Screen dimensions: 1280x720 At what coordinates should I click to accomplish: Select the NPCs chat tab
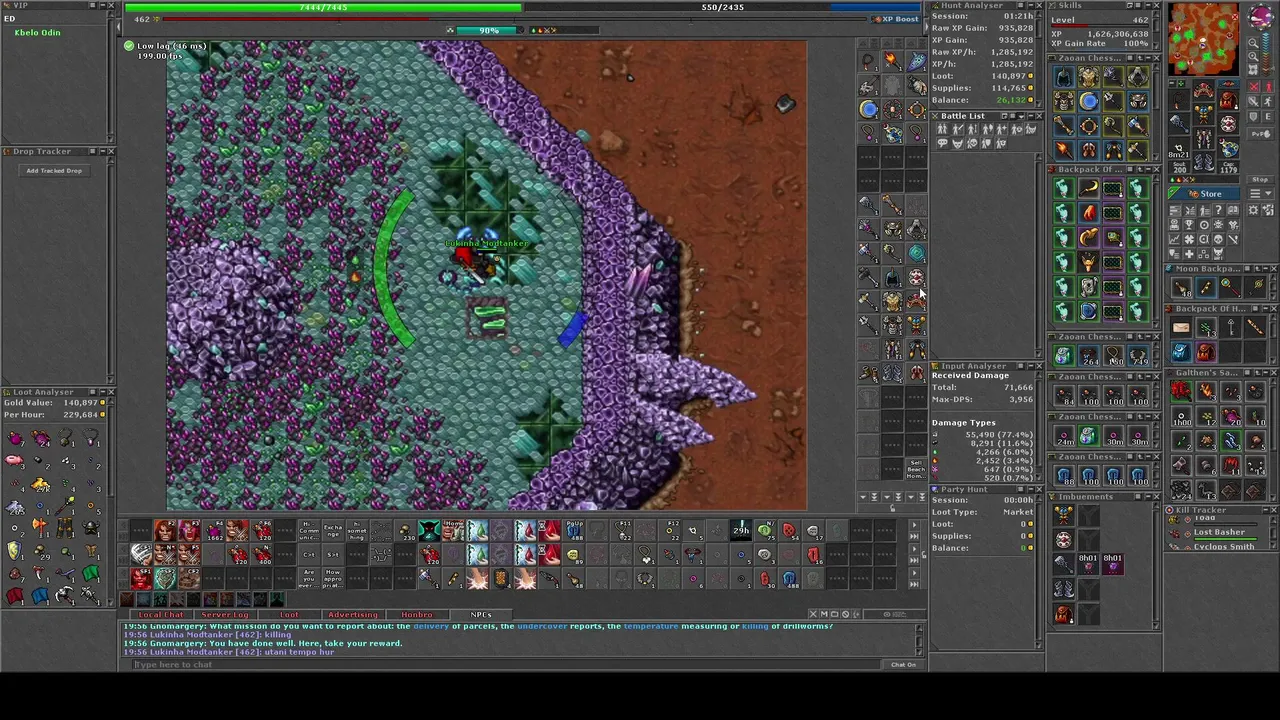coord(481,614)
